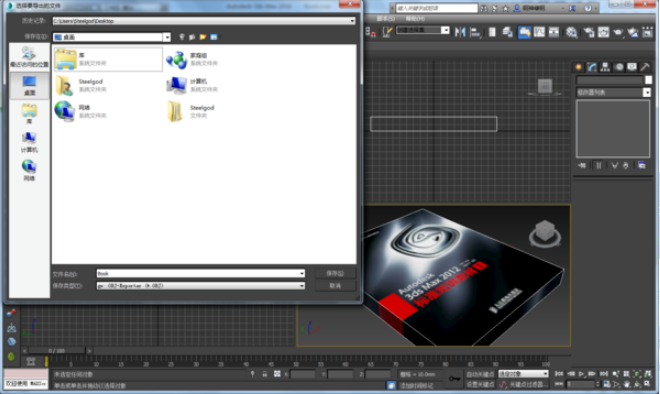The width and height of the screenshot is (660, 394).
Task: Select the Steelgod system folder with user icon
Action: point(81,85)
